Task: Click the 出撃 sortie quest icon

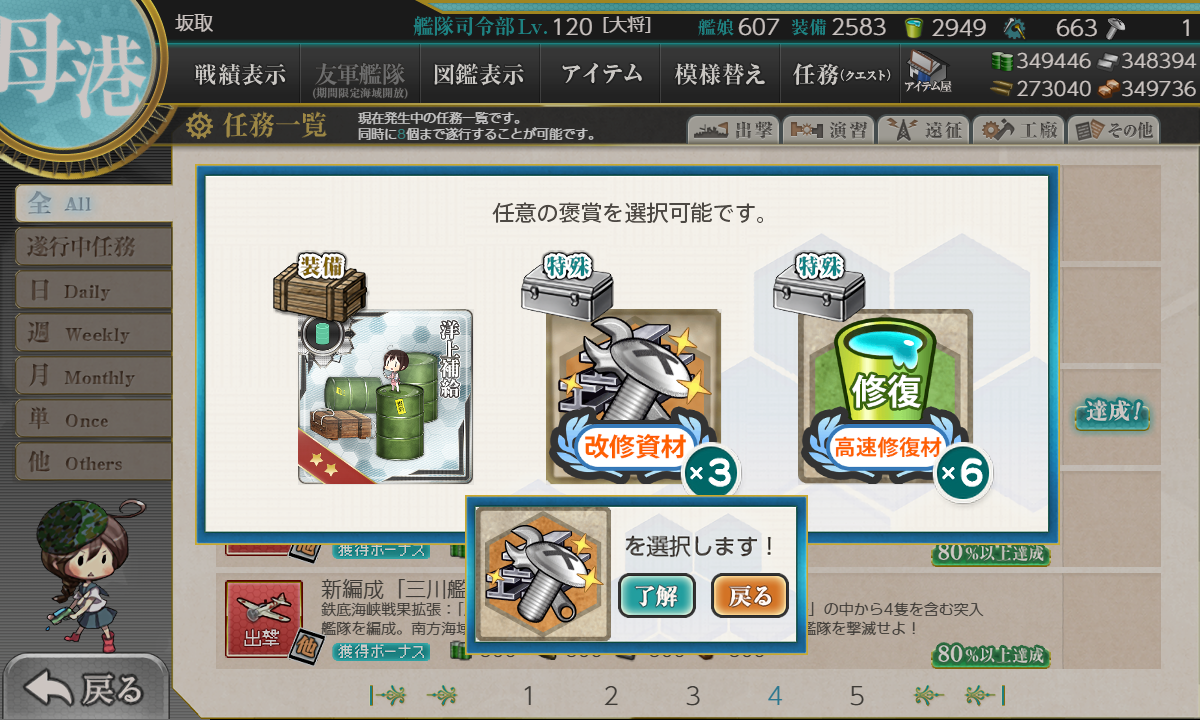Action: pos(264,621)
